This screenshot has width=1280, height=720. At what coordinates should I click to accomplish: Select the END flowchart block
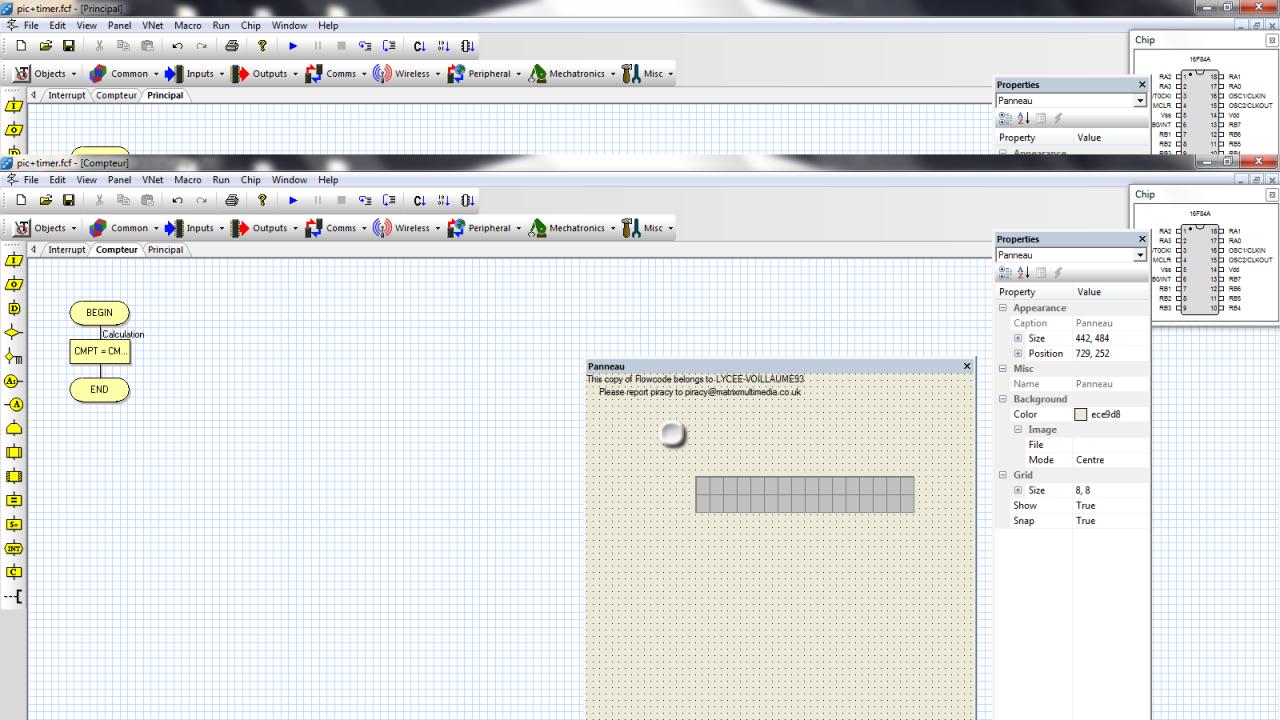tap(99, 390)
